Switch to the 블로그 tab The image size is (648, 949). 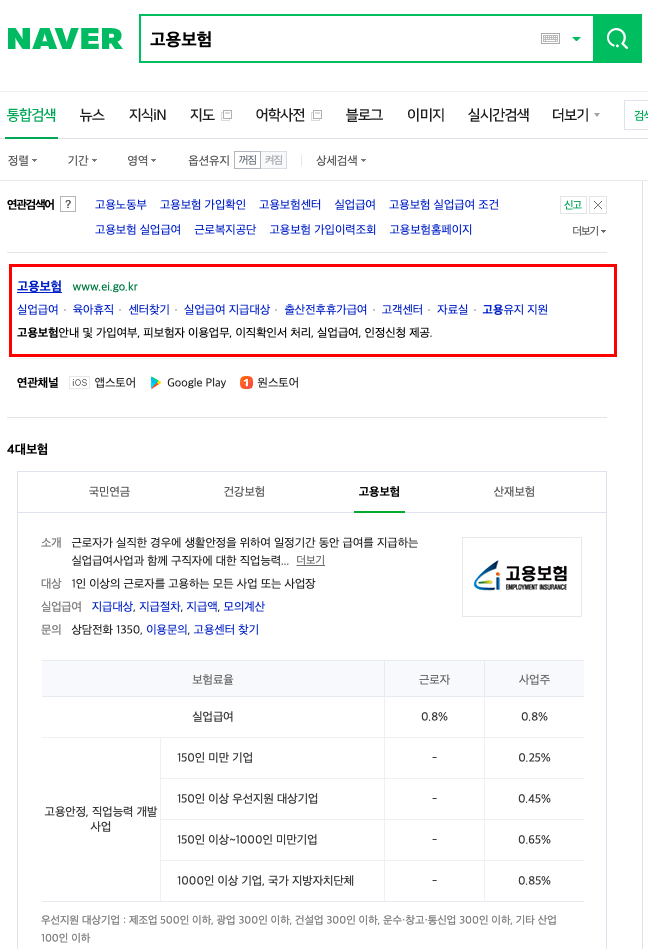pyautogui.click(x=364, y=114)
